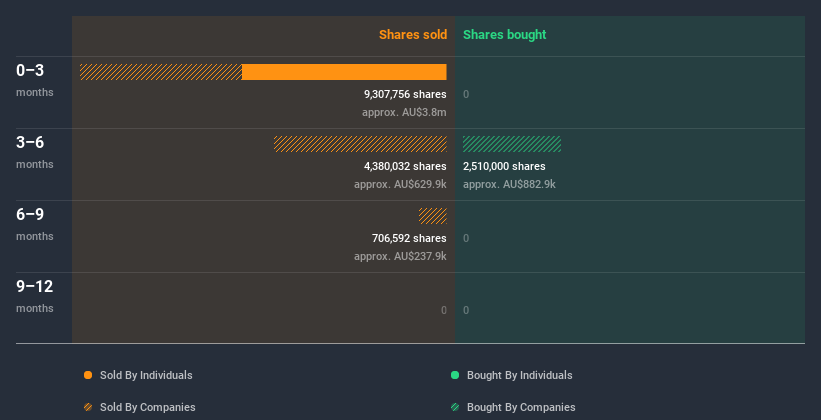Click the hatched green bought bar for 3–6 months
This screenshot has width=821, height=420.
tap(512, 144)
